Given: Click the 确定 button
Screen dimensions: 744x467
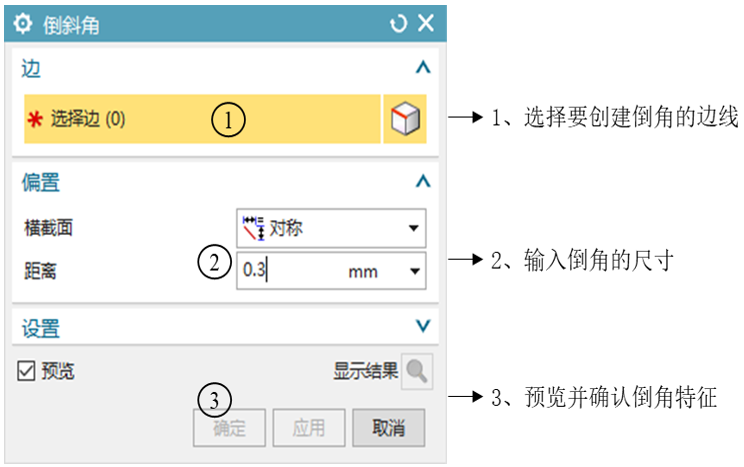Looking at the screenshot, I should (x=229, y=428).
